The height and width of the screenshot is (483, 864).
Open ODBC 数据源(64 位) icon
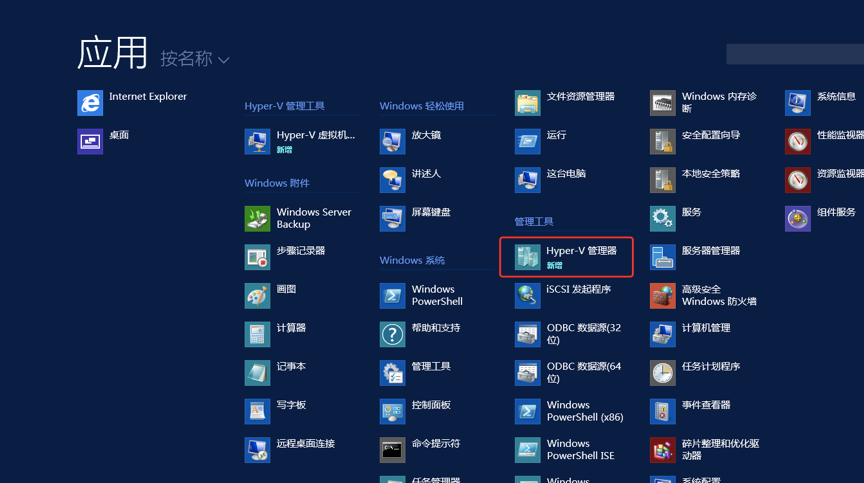pos(527,373)
